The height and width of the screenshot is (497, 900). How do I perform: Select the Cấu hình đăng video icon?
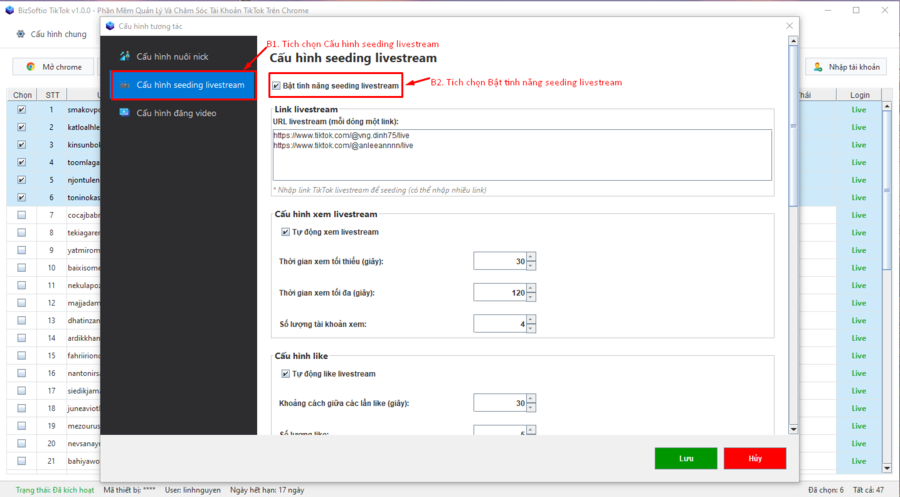tap(124, 113)
